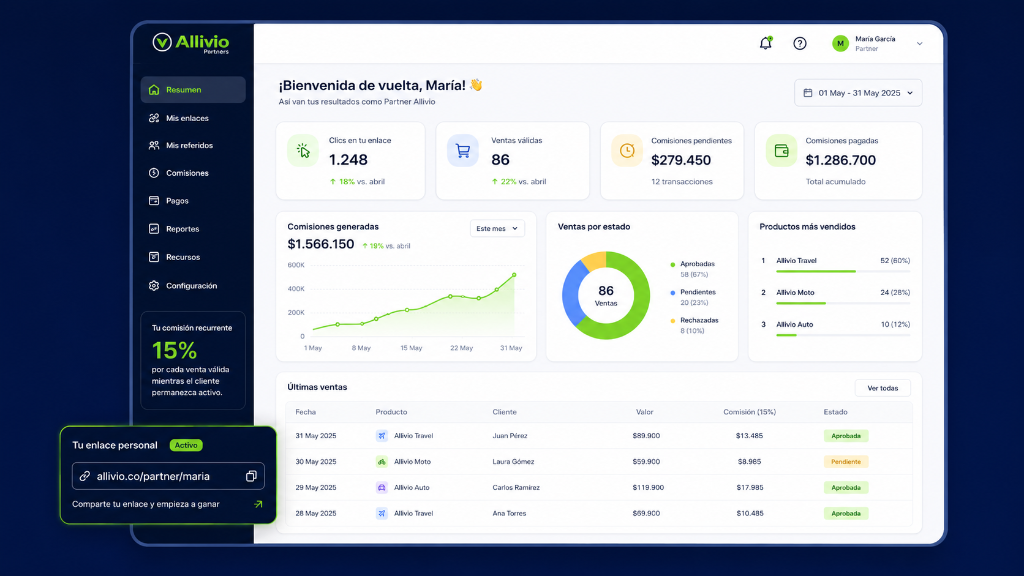
Task: Click the Comisión (15%) column header
Action: click(x=749, y=412)
